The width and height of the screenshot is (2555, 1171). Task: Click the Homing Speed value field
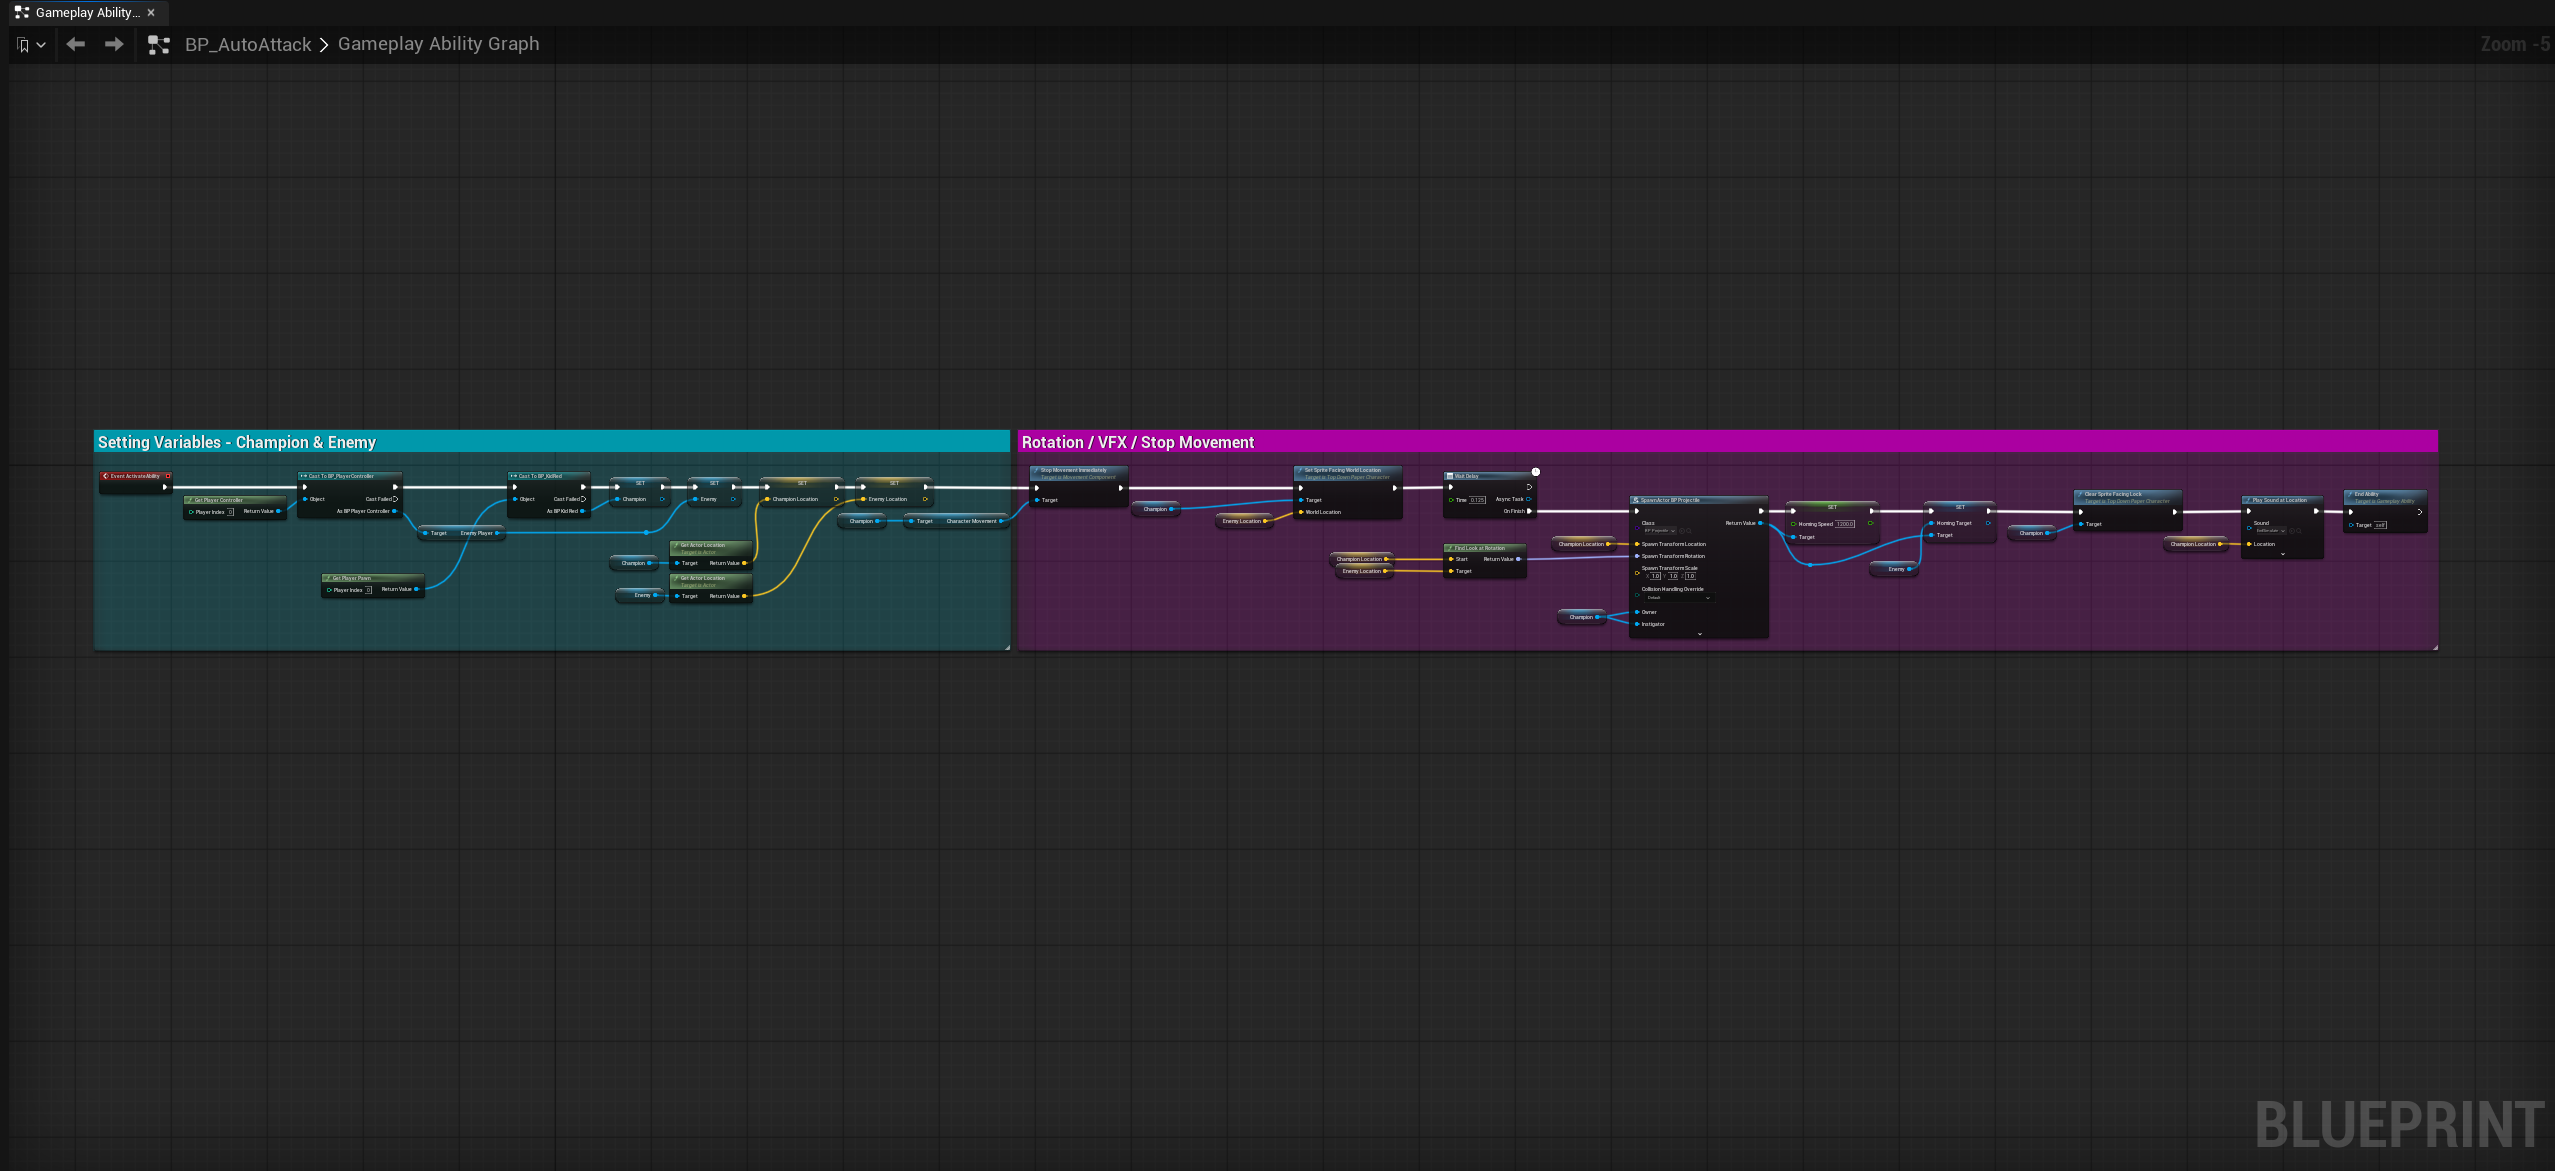click(x=1845, y=524)
